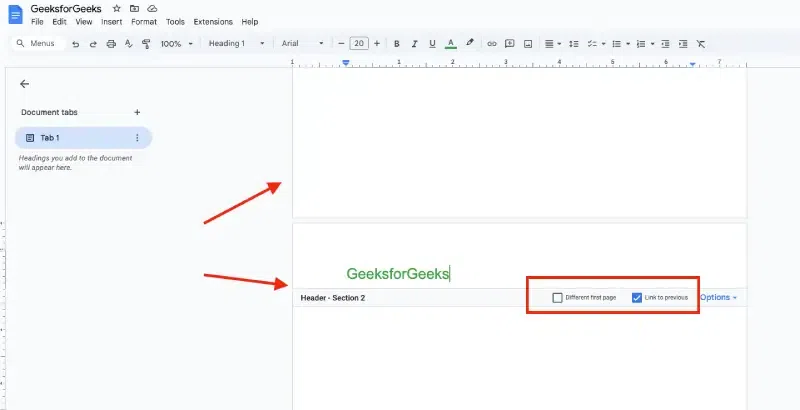Open the zoom level dropdown
This screenshot has width=800, height=410.
click(177, 44)
